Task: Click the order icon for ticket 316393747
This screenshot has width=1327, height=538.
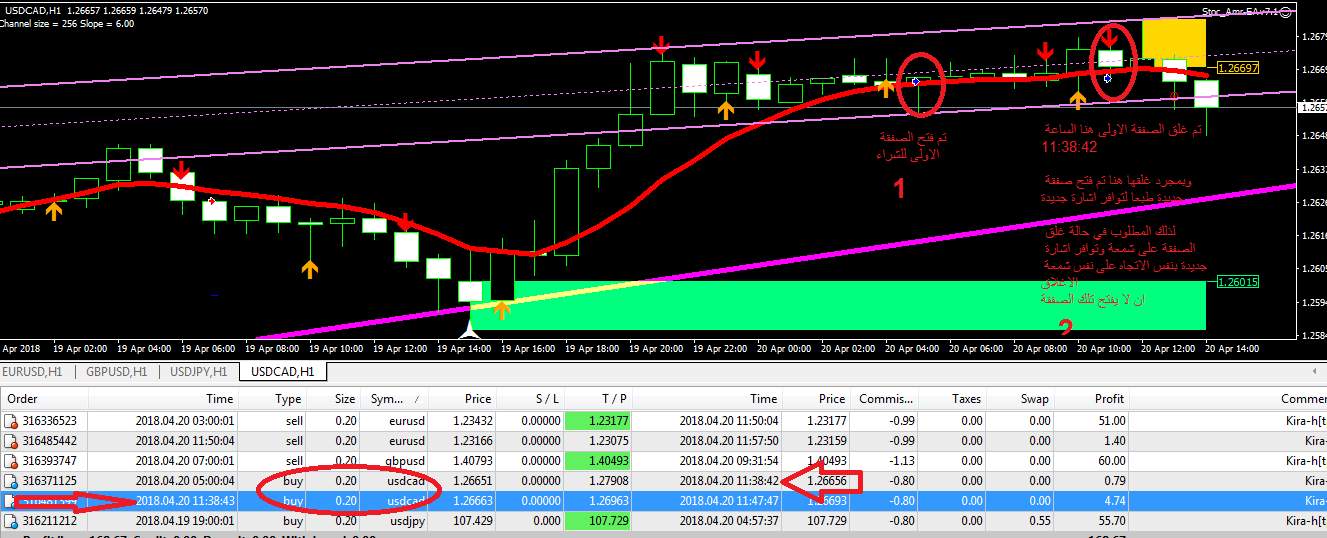Action: click(x=10, y=460)
